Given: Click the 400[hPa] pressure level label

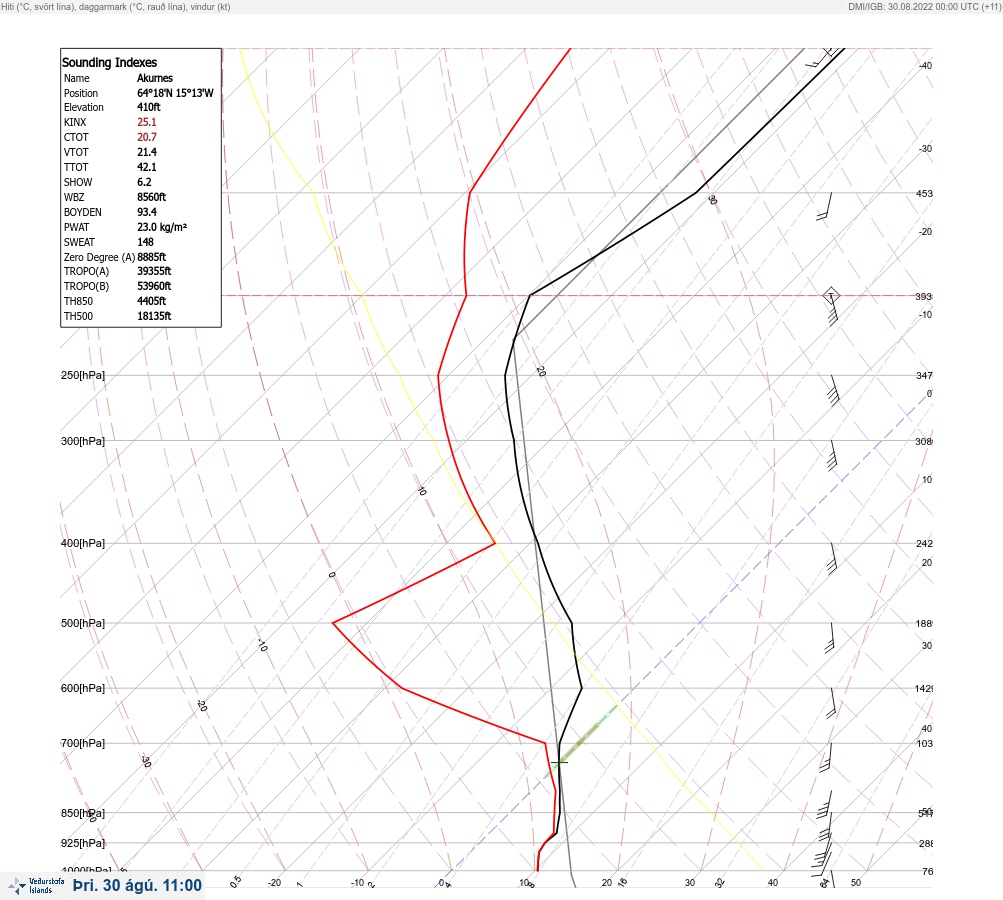Looking at the screenshot, I should (83, 543).
